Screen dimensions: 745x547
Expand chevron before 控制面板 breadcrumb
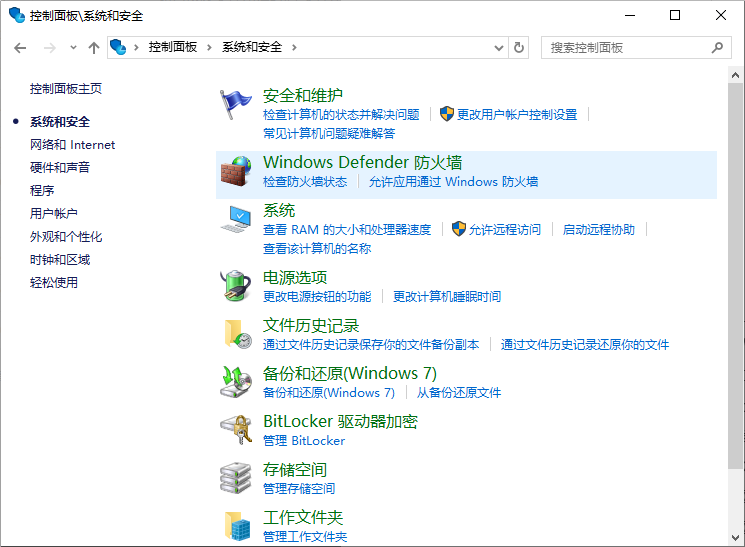click(x=136, y=47)
